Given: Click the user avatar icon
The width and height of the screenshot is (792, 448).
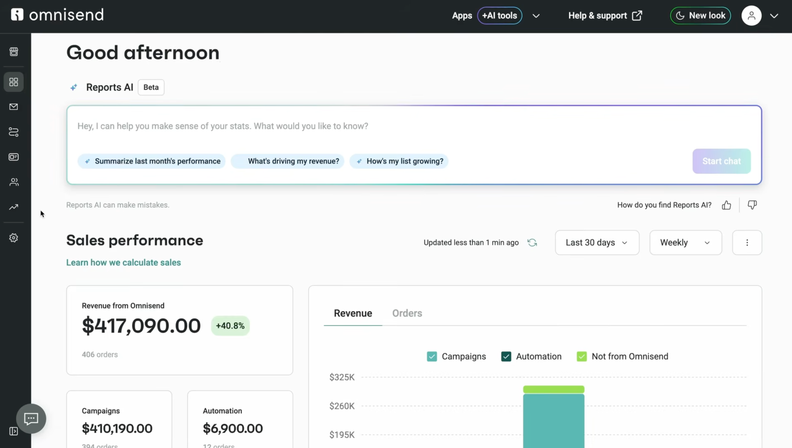Looking at the screenshot, I should coord(751,16).
